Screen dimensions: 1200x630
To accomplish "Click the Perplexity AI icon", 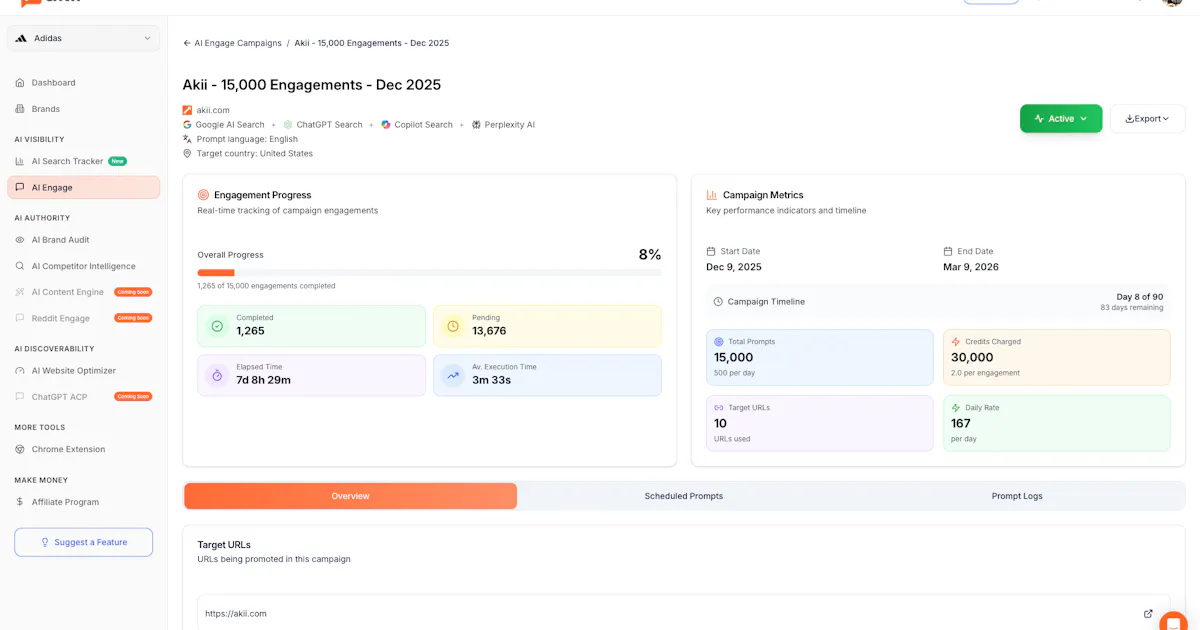I will tap(476, 125).
